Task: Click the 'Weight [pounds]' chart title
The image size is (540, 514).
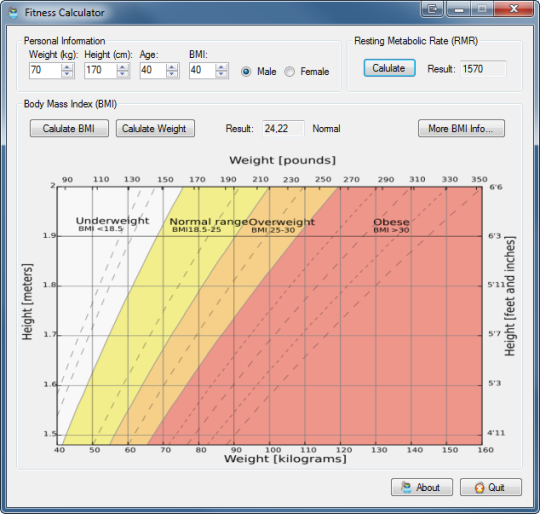Action: click(x=282, y=160)
